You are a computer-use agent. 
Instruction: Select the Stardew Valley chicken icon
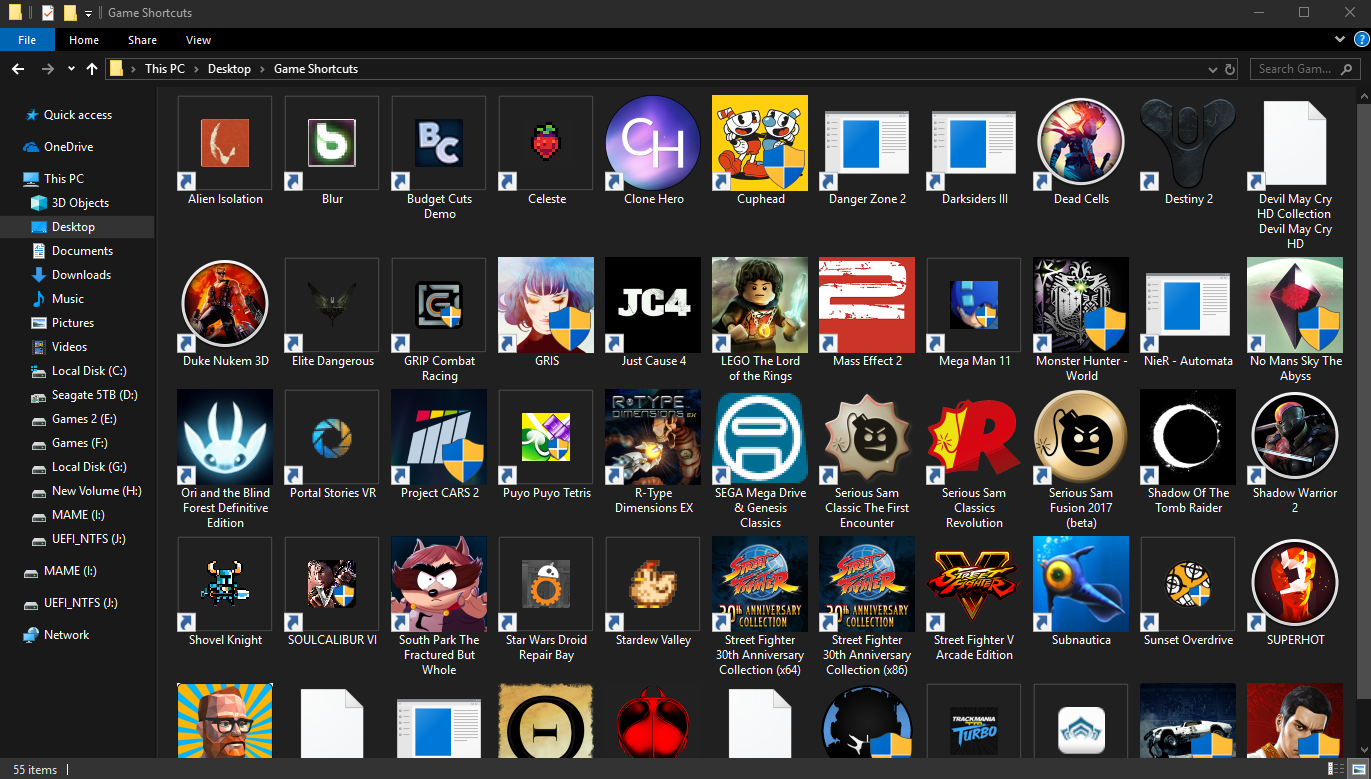[653, 584]
